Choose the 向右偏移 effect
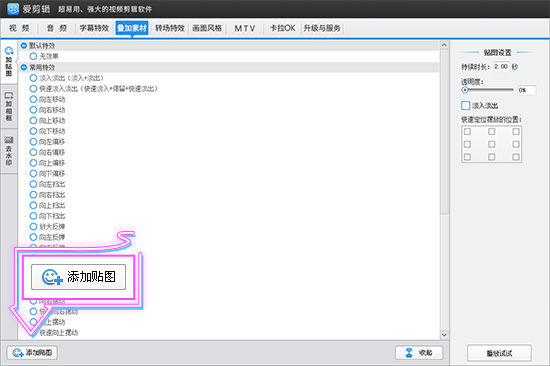Screen dimensions: 550x366 33,152
